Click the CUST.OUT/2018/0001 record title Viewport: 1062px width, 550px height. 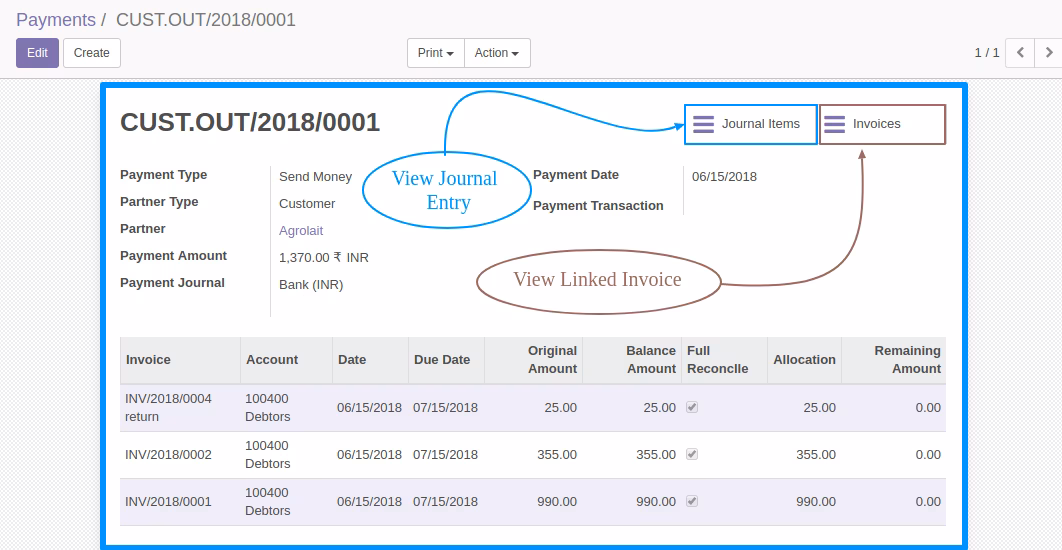pyautogui.click(x=250, y=123)
